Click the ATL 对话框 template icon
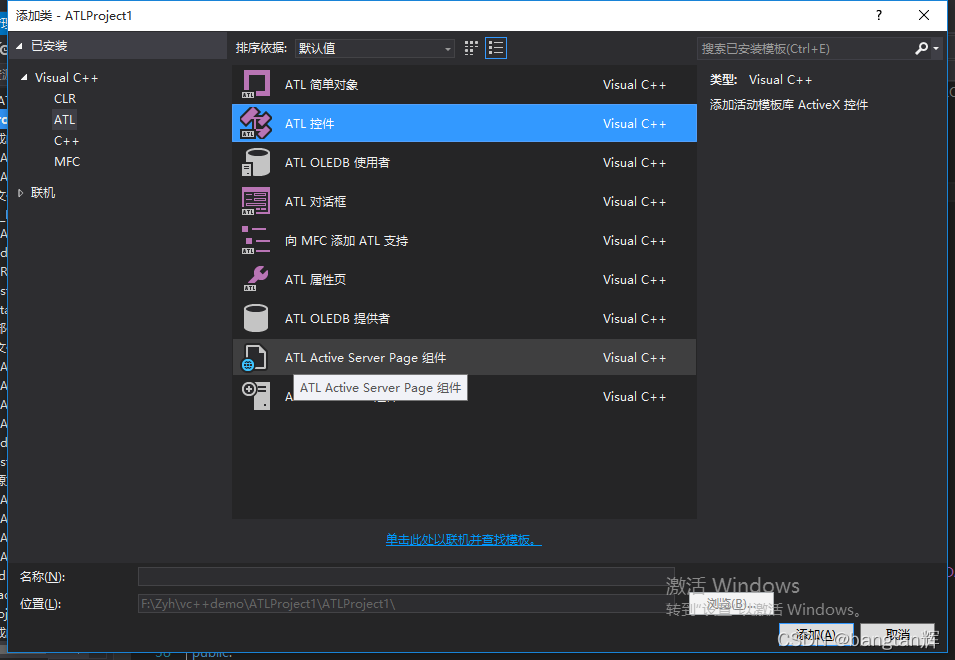 (x=254, y=201)
